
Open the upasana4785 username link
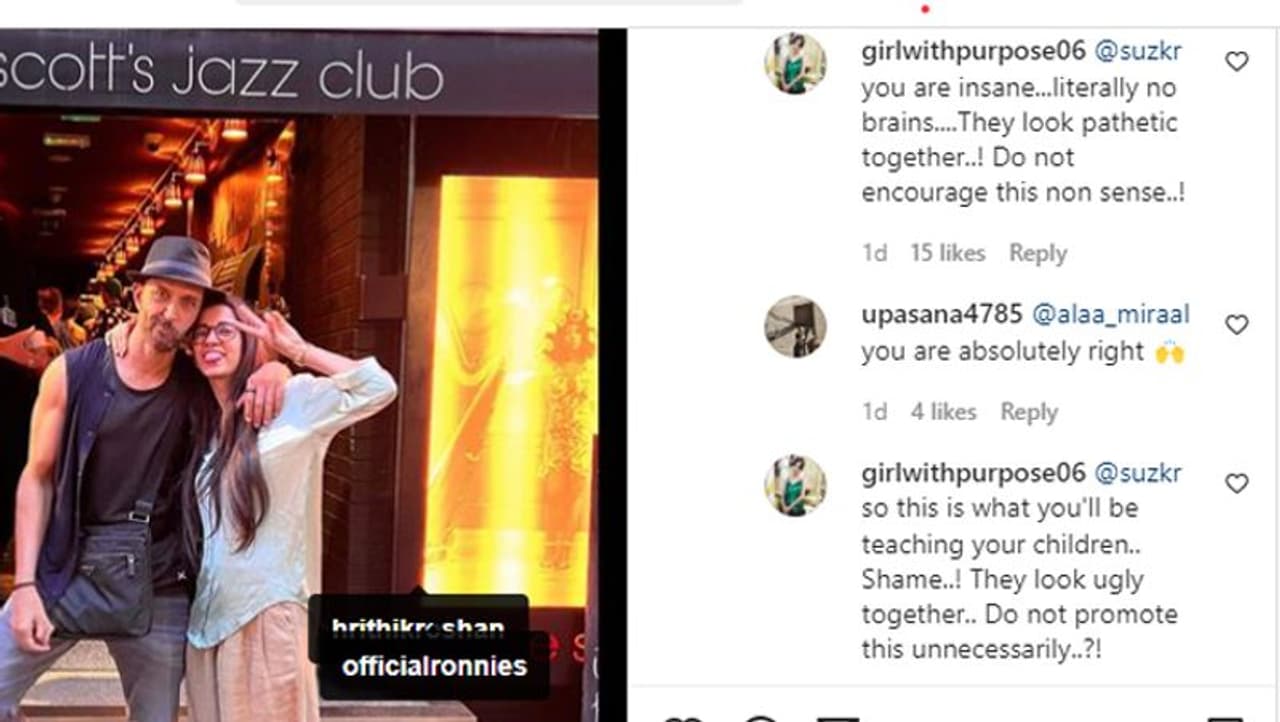pyautogui.click(x=941, y=314)
